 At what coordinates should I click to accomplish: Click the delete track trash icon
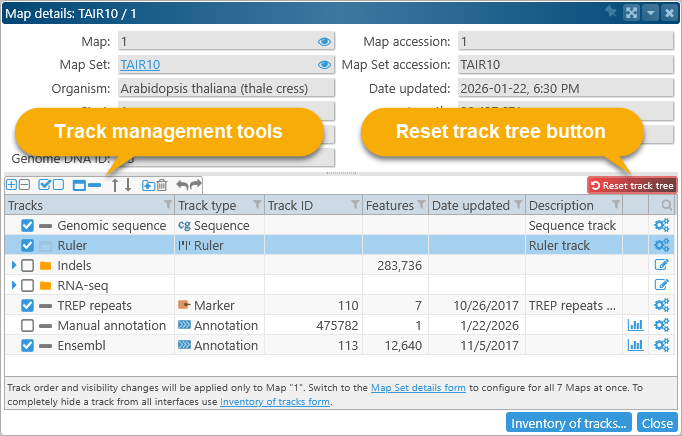[x=162, y=185]
